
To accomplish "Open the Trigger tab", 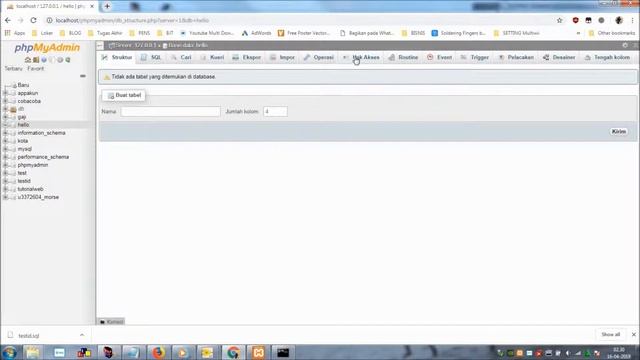I will [x=475, y=58].
